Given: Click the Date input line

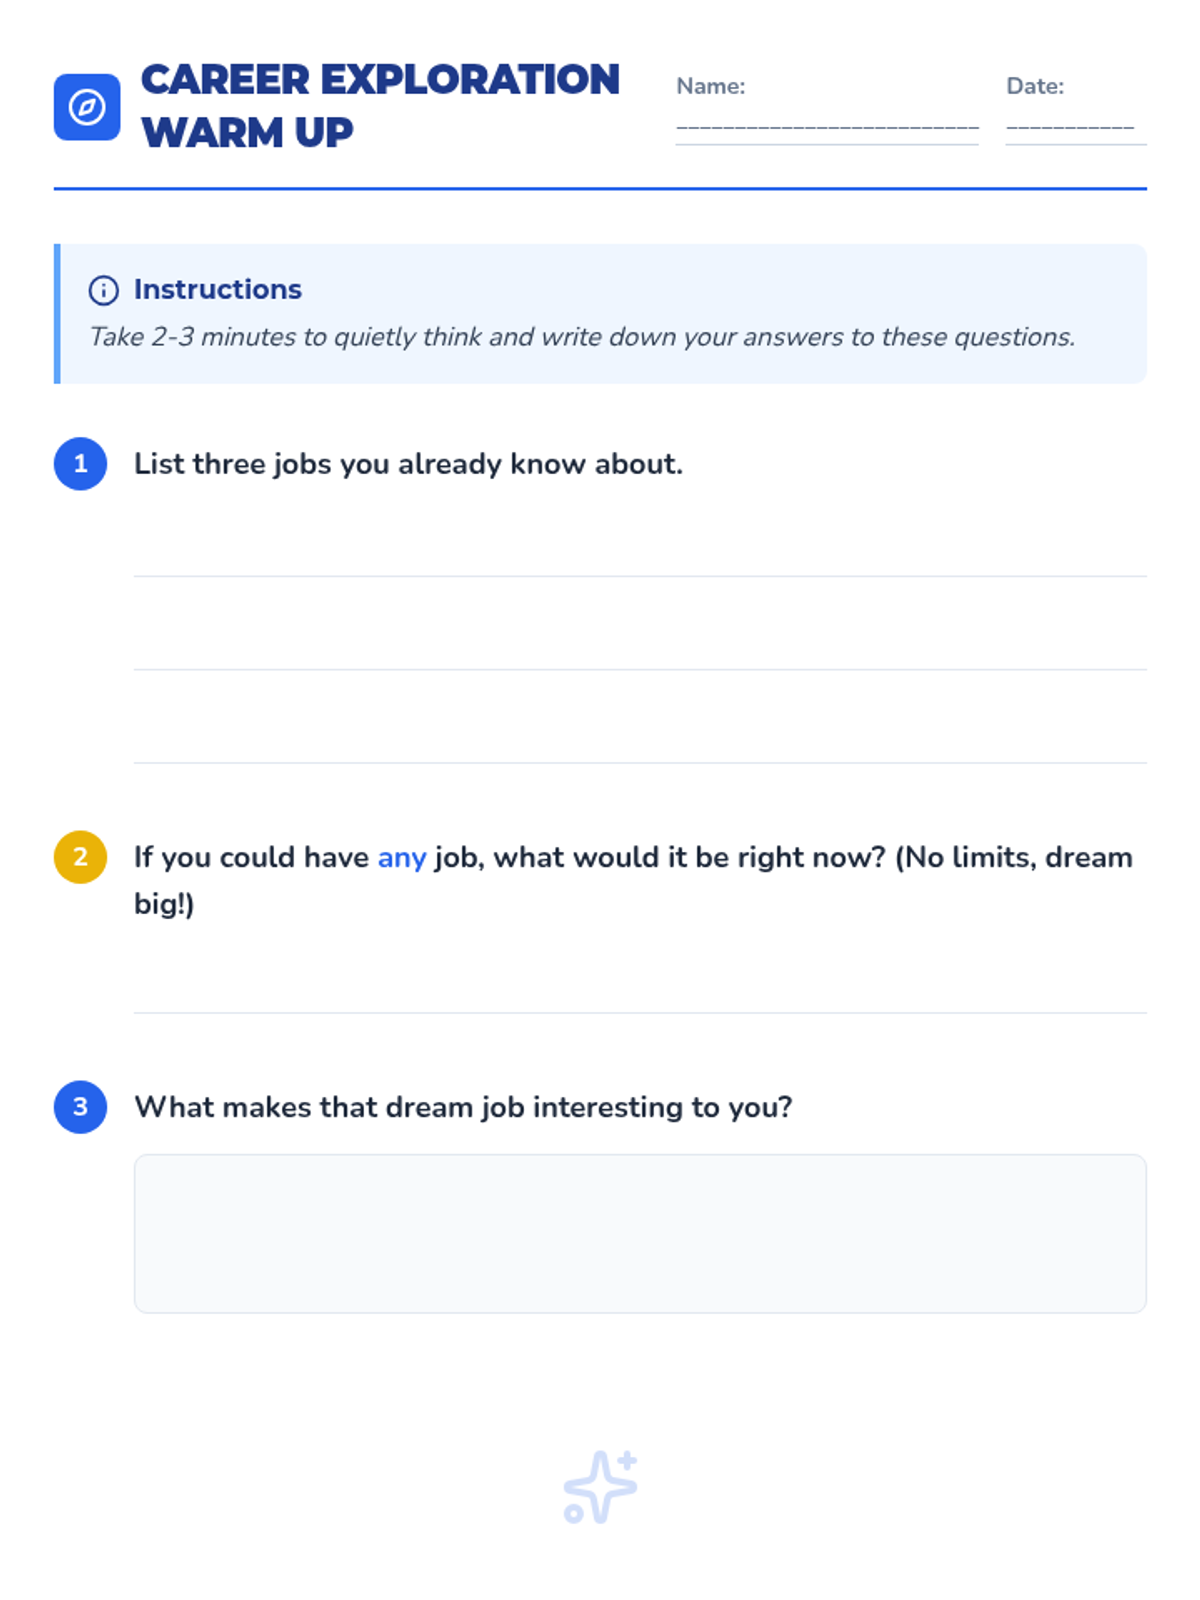Looking at the screenshot, I should point(1076,128).
